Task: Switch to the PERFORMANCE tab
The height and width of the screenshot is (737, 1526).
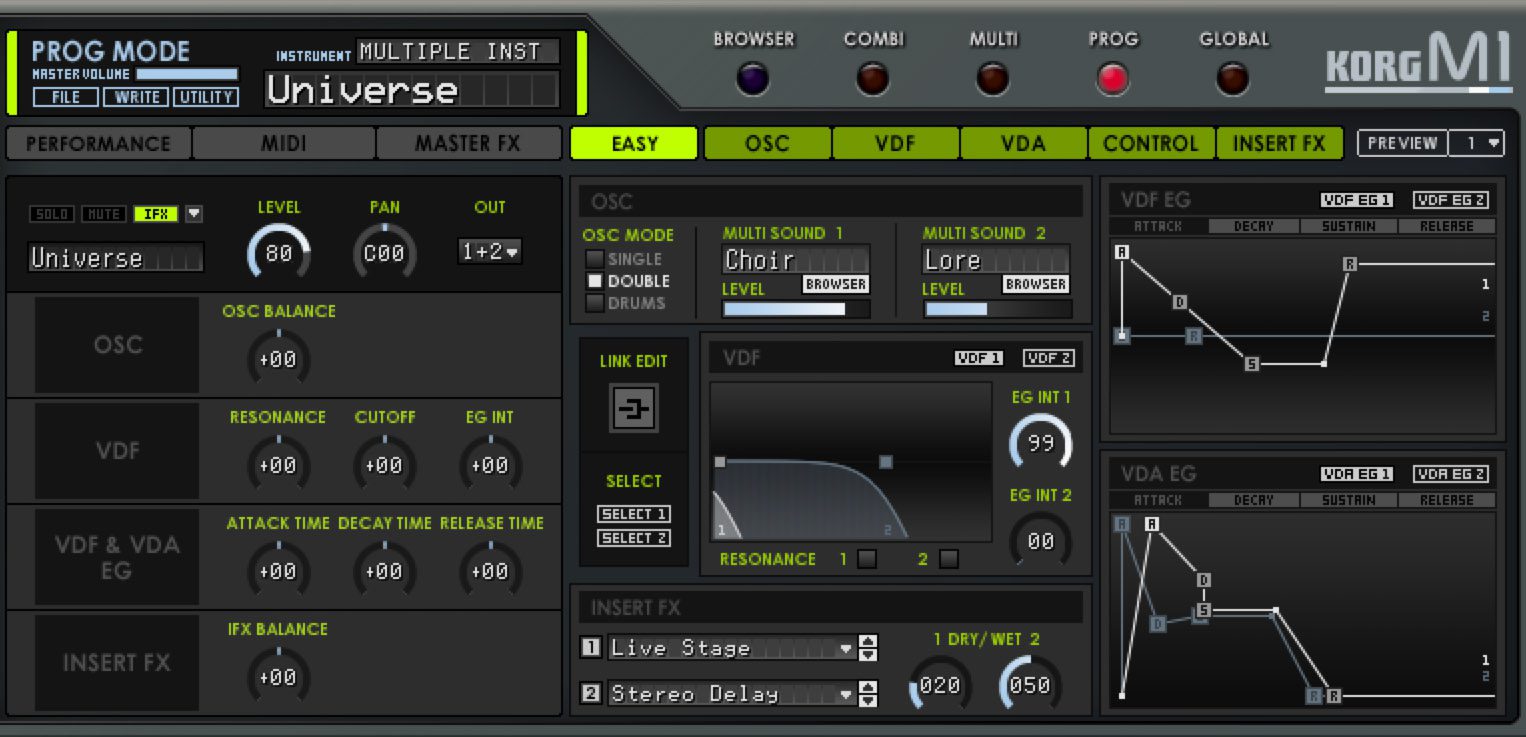Action: [x=98, y=143]
